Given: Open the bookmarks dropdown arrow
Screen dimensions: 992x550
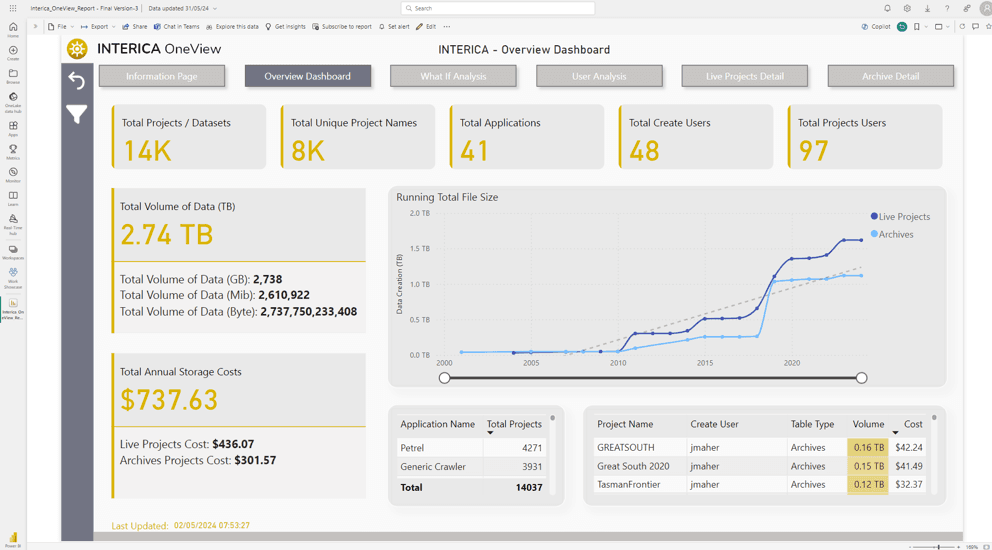Looking at the screenshot, I should 925,27.
